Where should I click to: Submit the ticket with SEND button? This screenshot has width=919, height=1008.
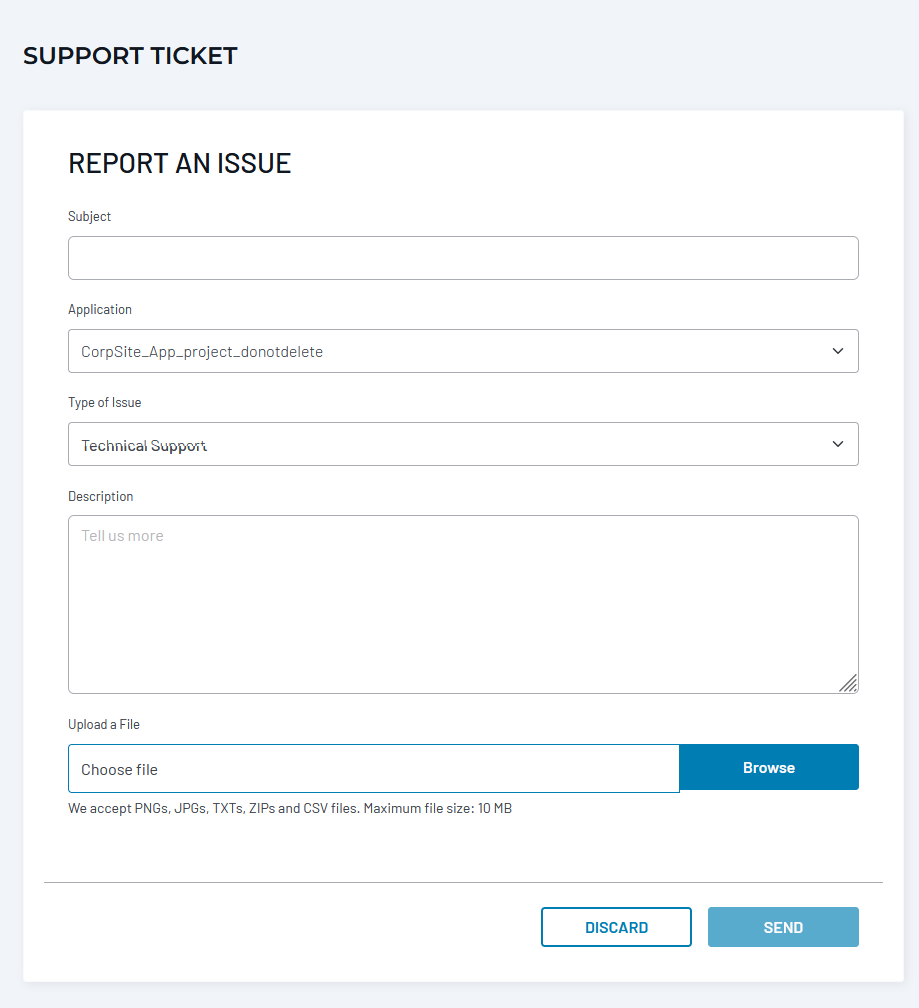point(783,927)
